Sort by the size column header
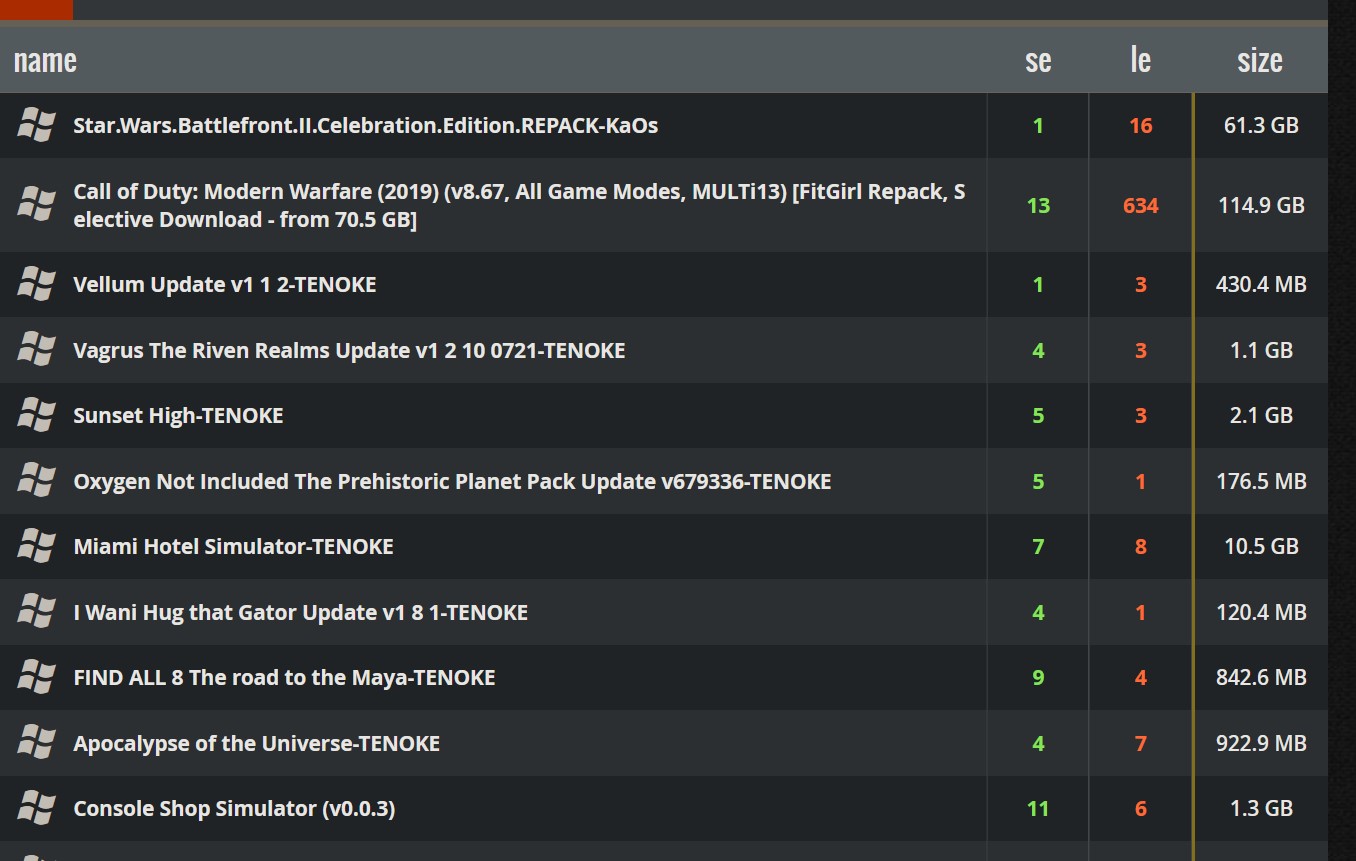Image resolution: width=1356 pixels, height=861 pixels. pyautogui.click(x=1260, y=61)
